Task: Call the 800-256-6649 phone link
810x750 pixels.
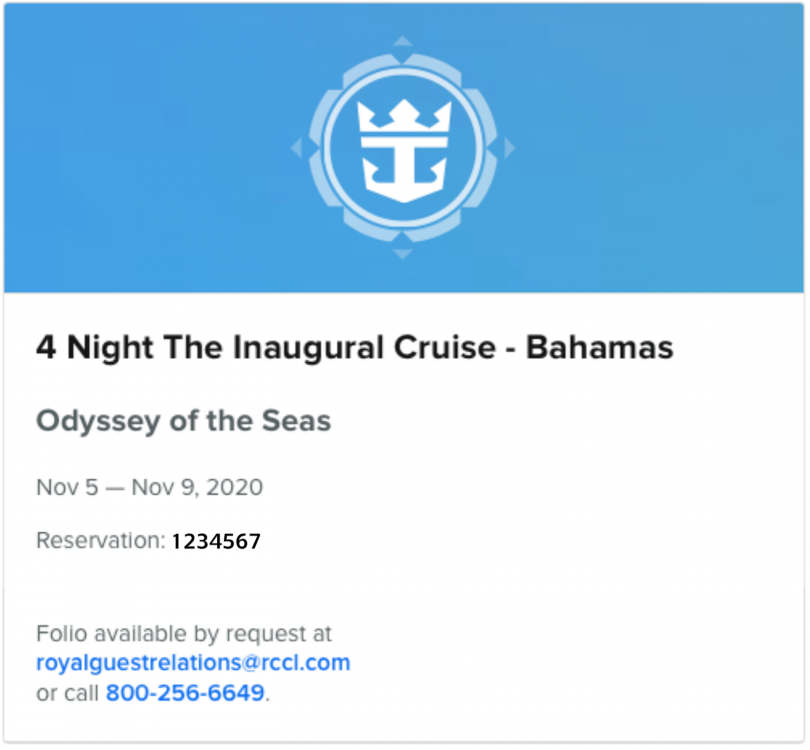Action: point(185,692)
